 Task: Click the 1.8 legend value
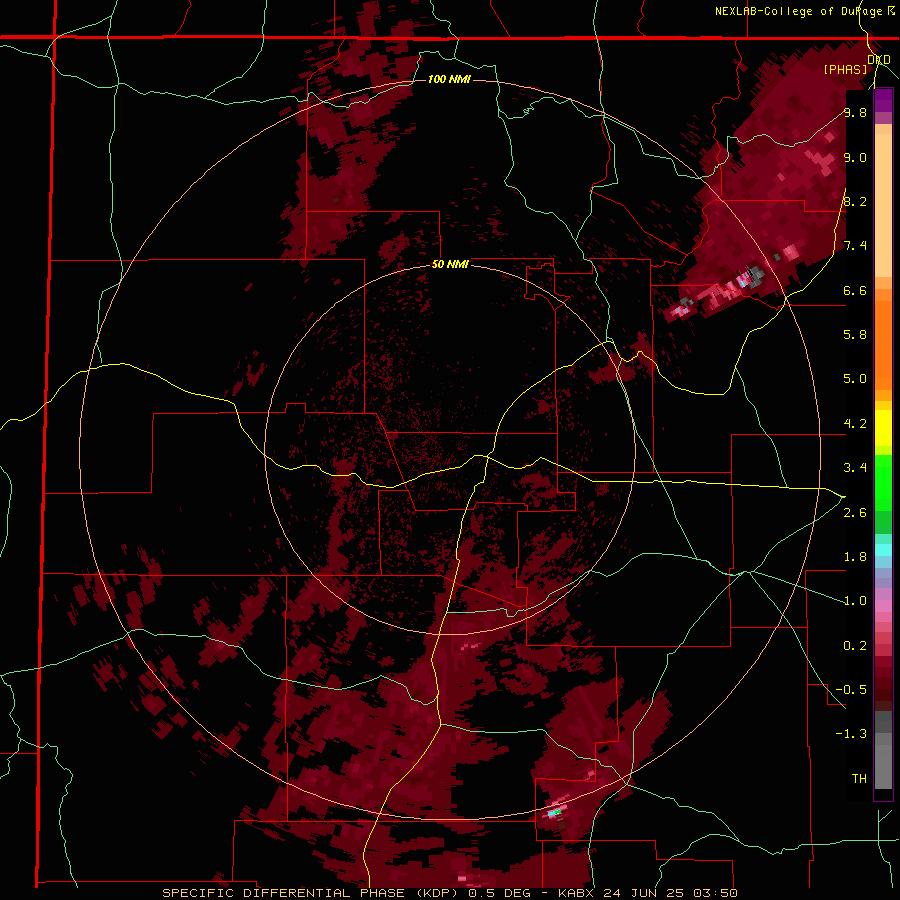point(855,557)
